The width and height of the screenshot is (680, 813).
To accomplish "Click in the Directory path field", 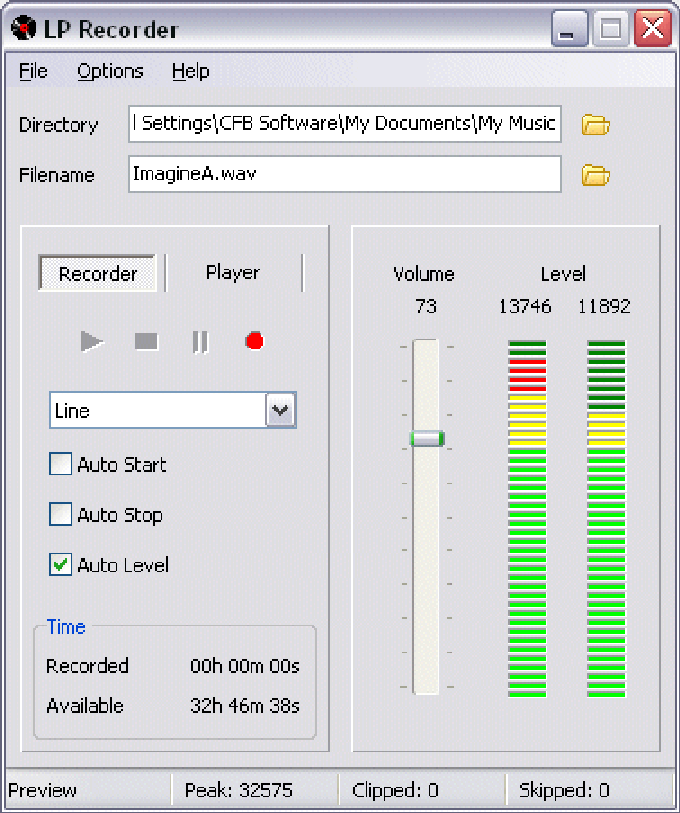I will (x=345, y=124).
